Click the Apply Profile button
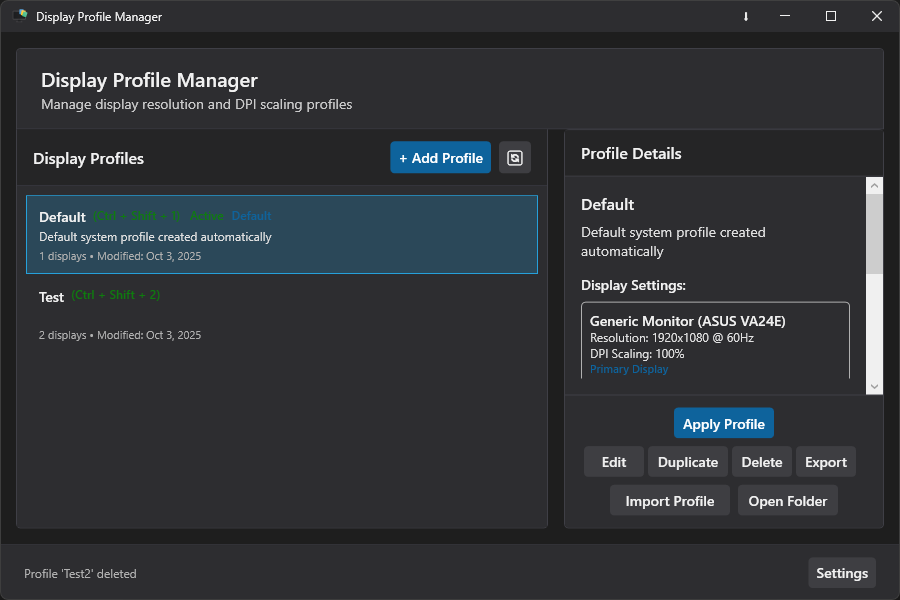Screen dimensions: 900x600 (x=724, y=424)
